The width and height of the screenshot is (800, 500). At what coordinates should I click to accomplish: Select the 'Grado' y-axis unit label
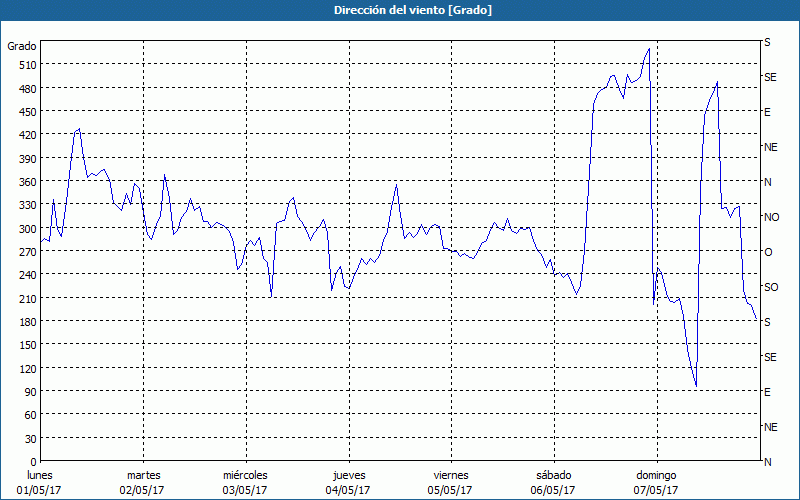22,46
